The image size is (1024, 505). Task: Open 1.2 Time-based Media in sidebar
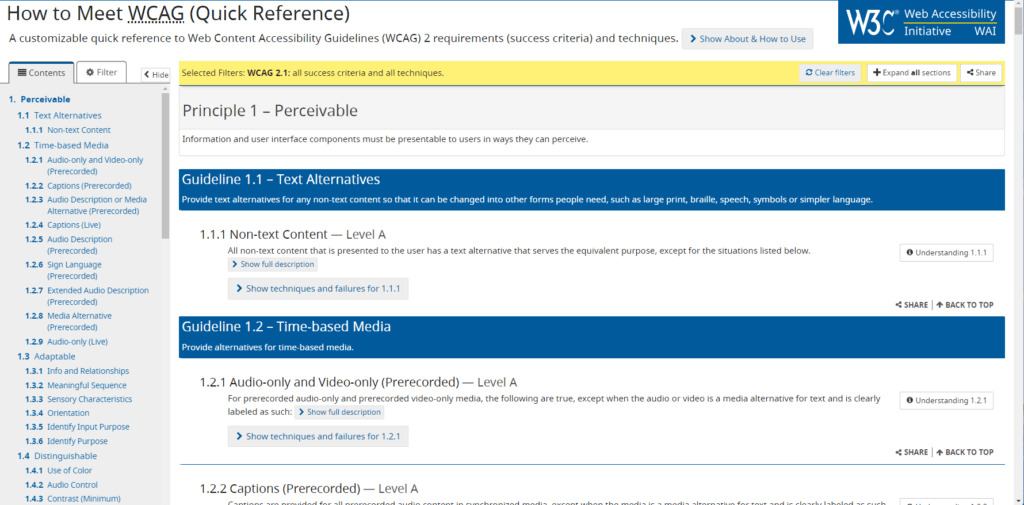click(x=63, y=146)
